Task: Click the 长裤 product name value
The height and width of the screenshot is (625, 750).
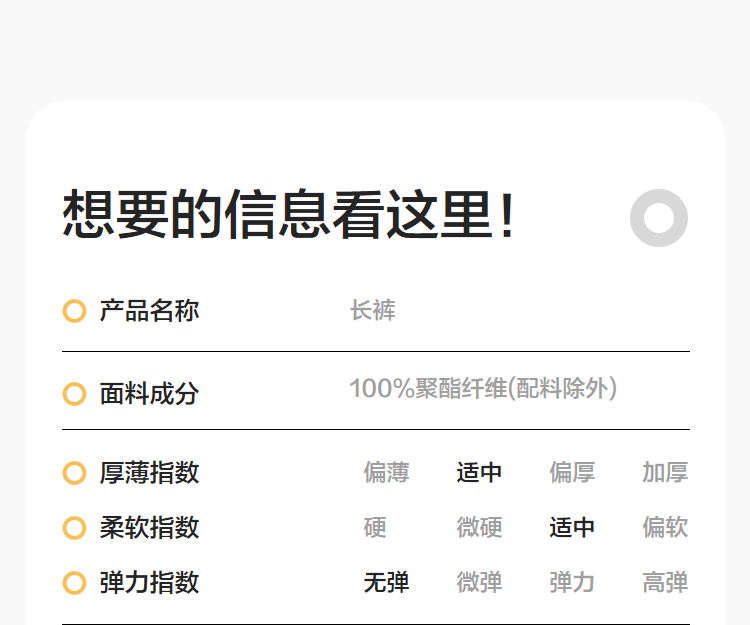Action: pyautogui.click(x=373, y=311)
